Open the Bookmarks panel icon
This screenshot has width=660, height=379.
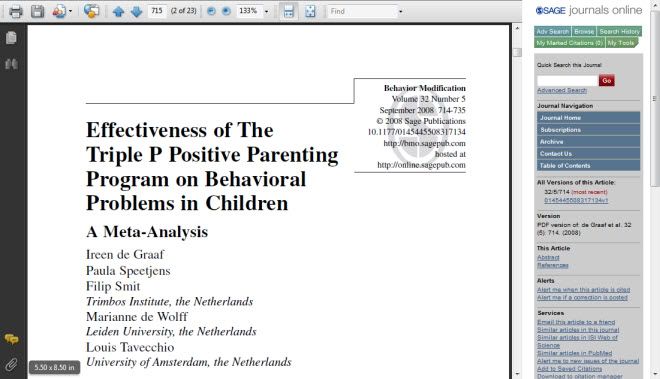point(11,64)
